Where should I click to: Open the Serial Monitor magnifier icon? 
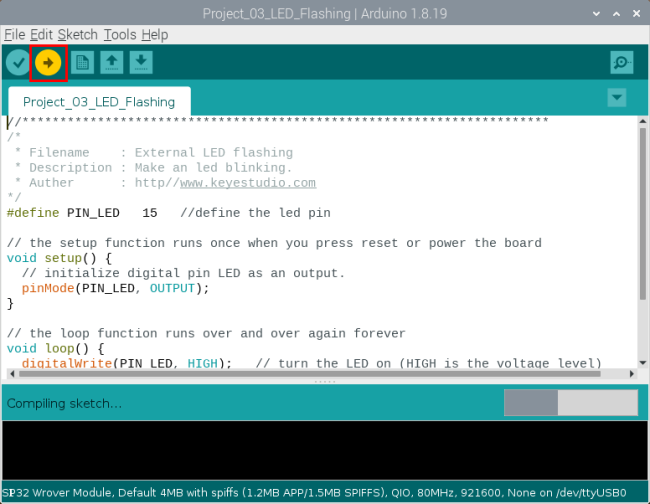click(621, 63)
